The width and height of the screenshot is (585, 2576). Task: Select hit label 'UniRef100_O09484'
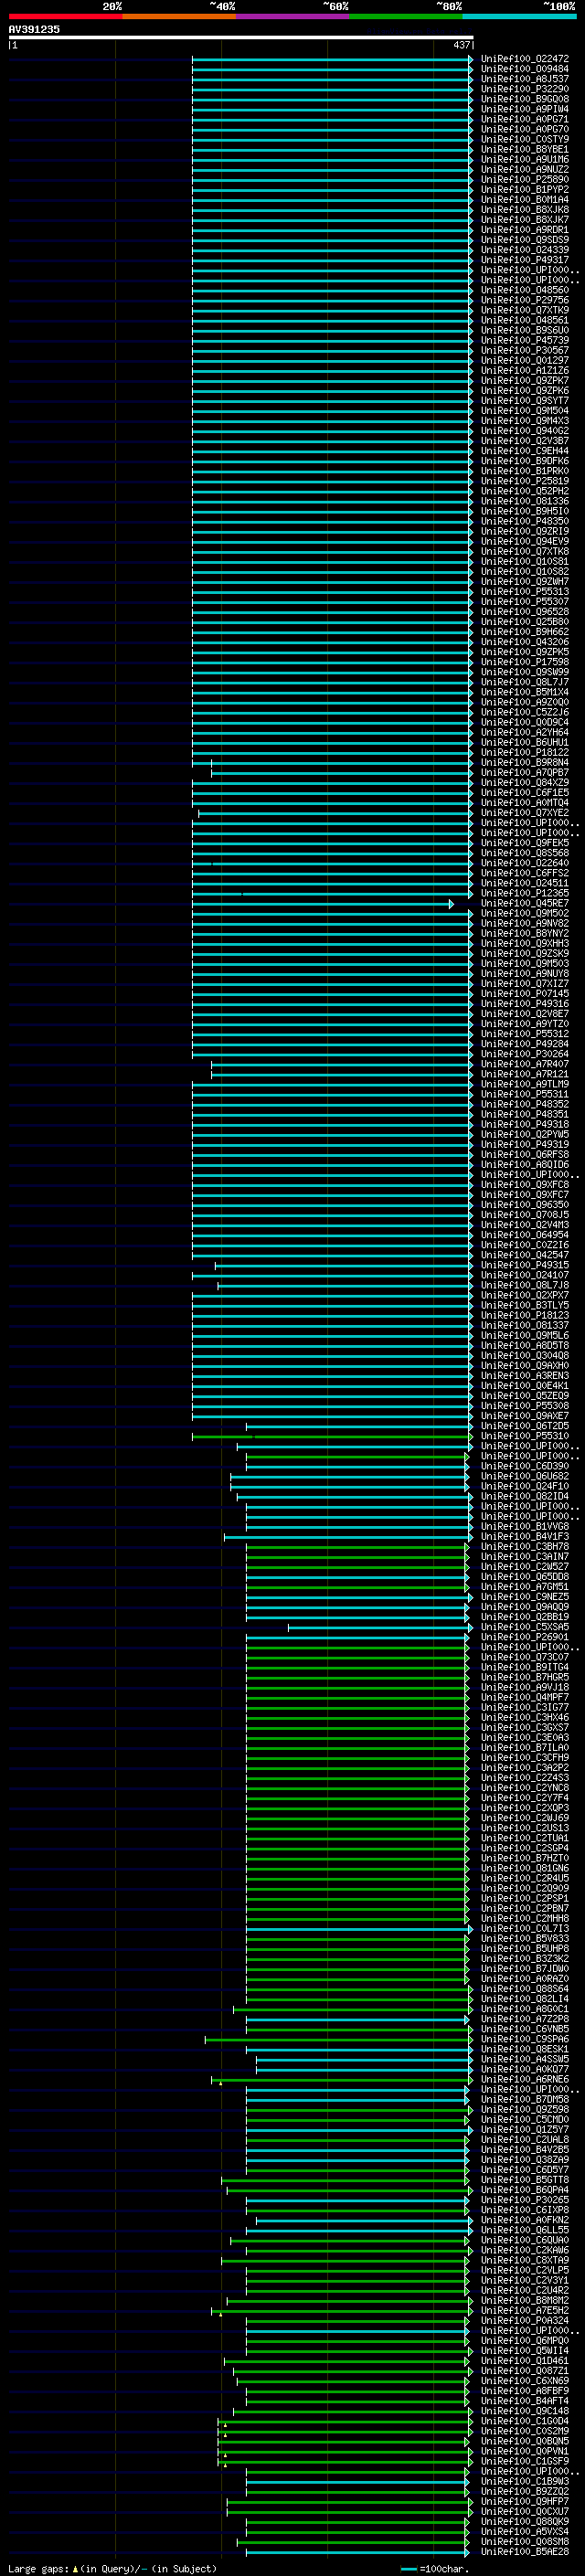click(x=525, y=69)
